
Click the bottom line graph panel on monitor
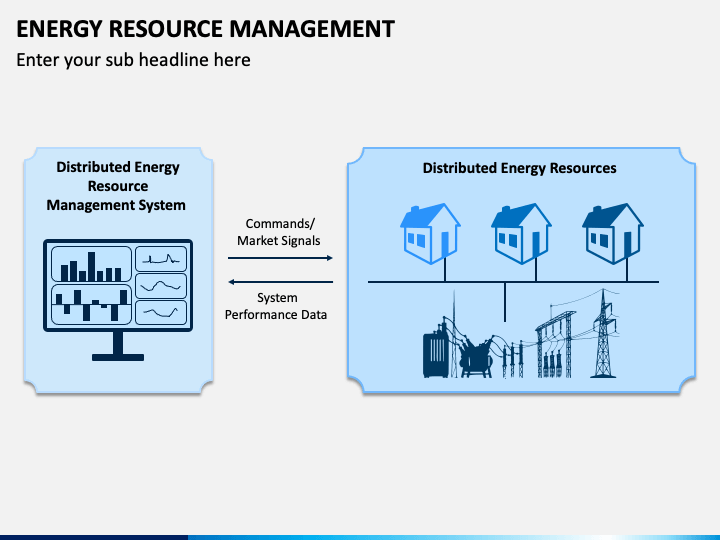(x=161, y=312)
